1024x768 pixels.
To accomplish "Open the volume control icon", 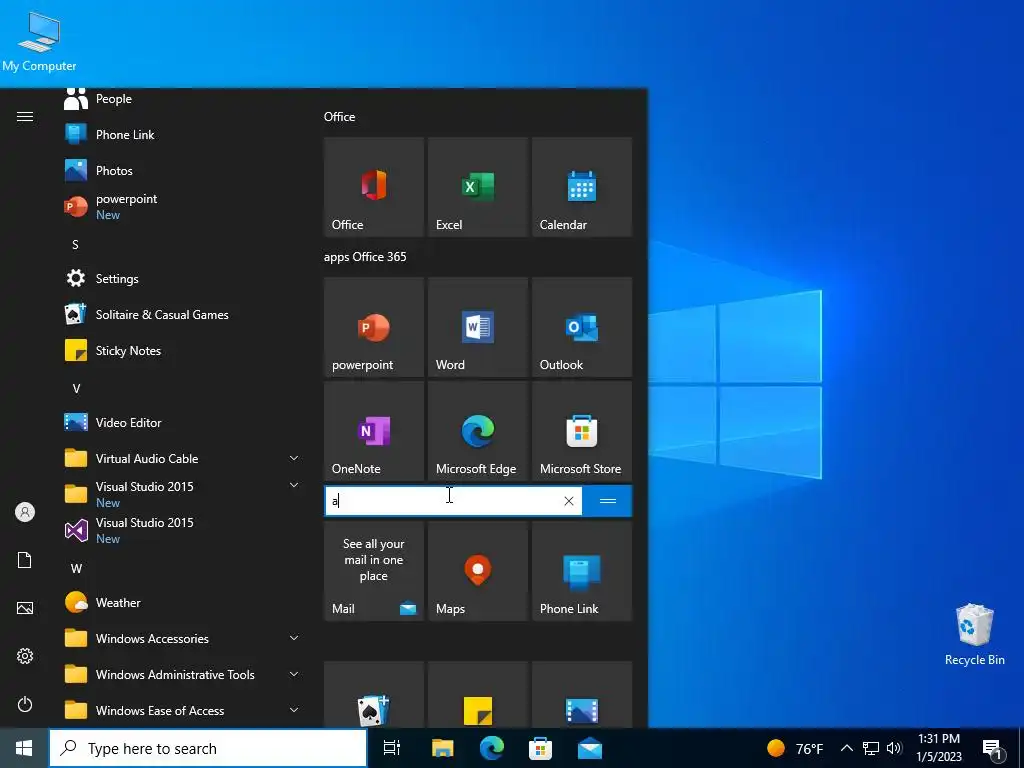I will coord(895,748).
